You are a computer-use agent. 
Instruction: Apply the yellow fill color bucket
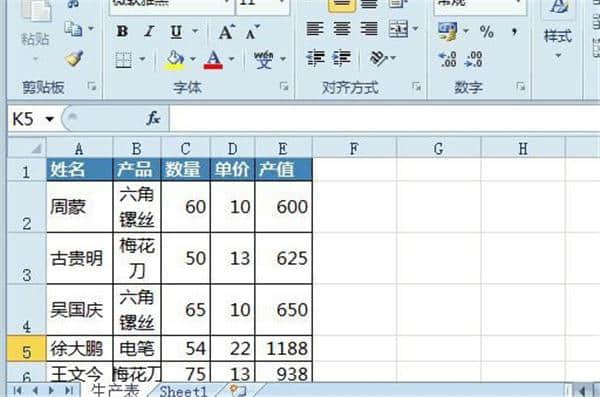click(x=175, y=60)
